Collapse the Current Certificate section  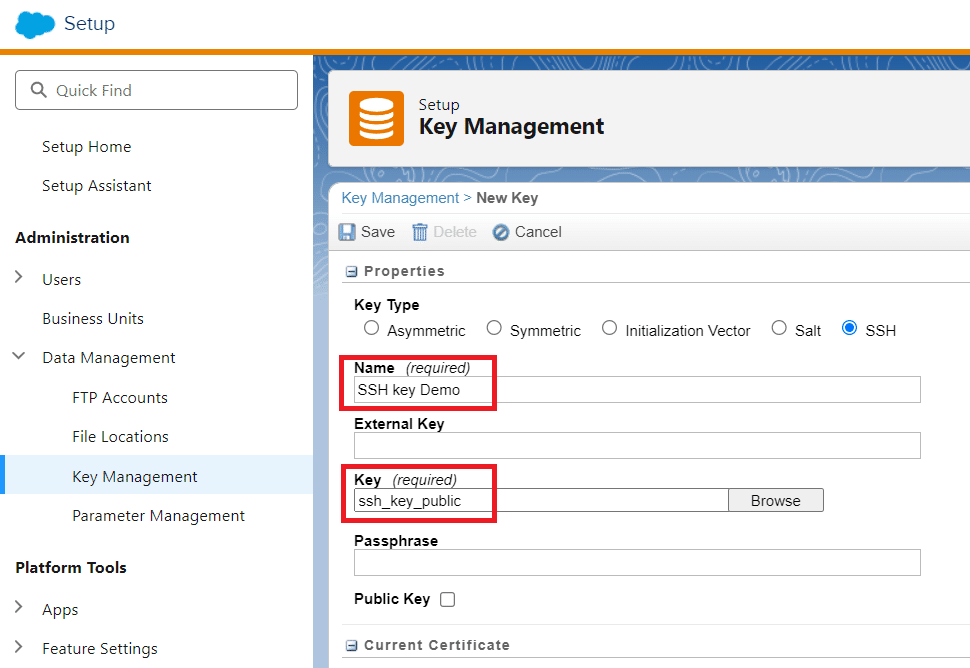(x=351, y=646)
